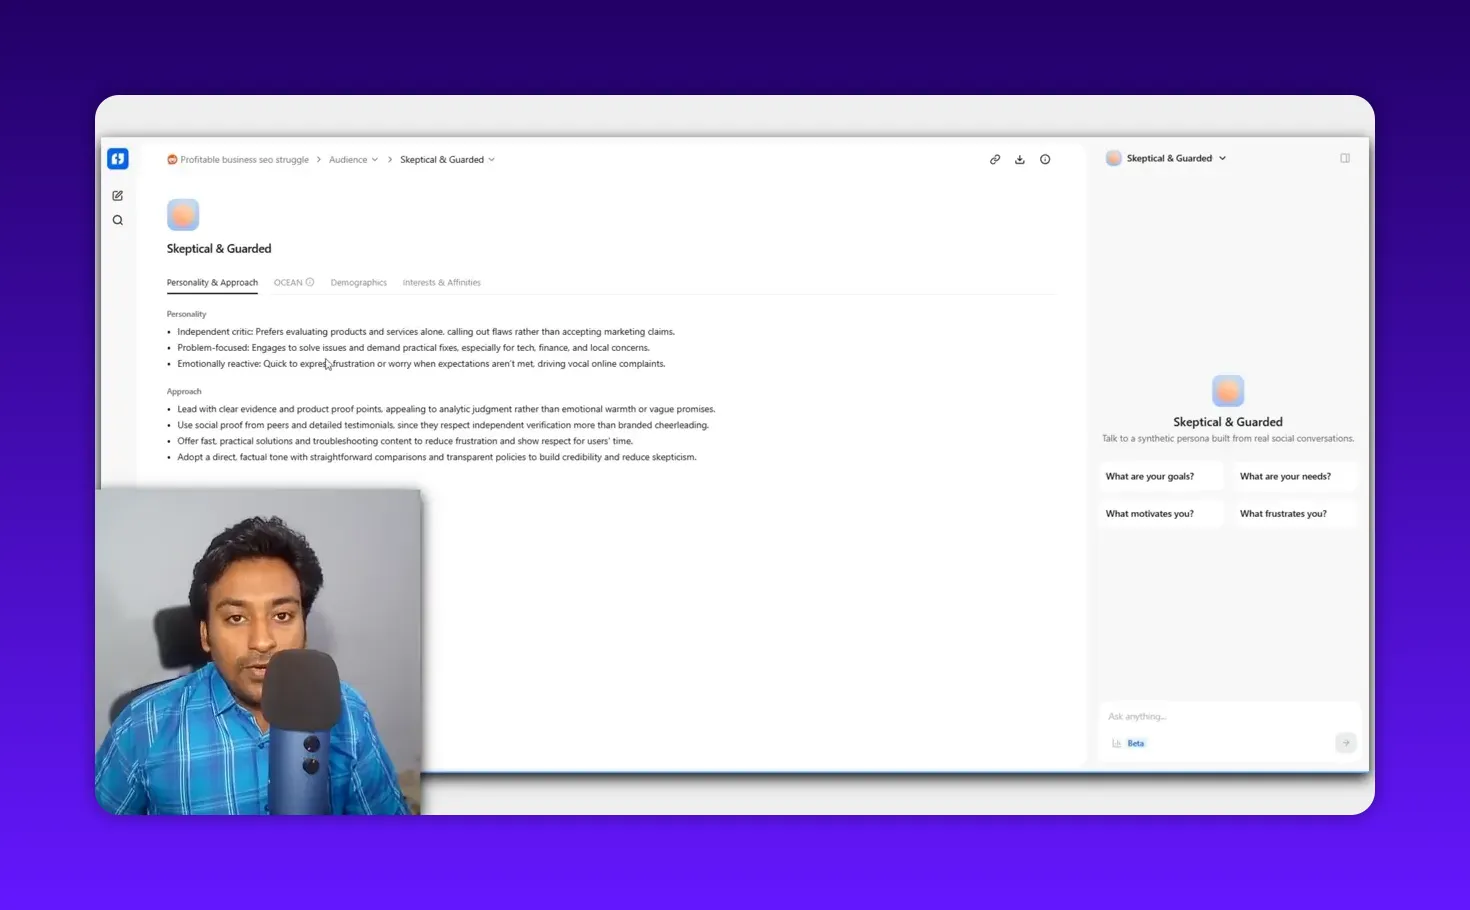
Task: Select the search icon in the sidebar
Action: pos(117,220)
